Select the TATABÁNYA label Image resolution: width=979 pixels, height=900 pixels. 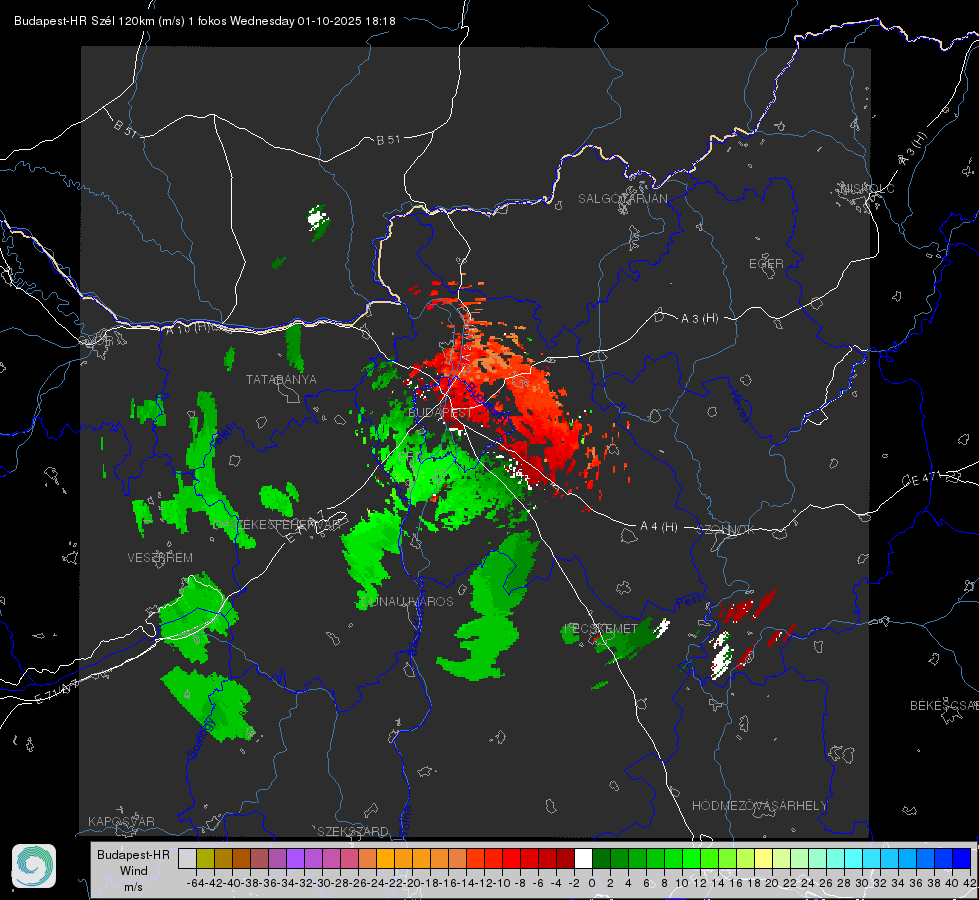[x=281, y=379]
